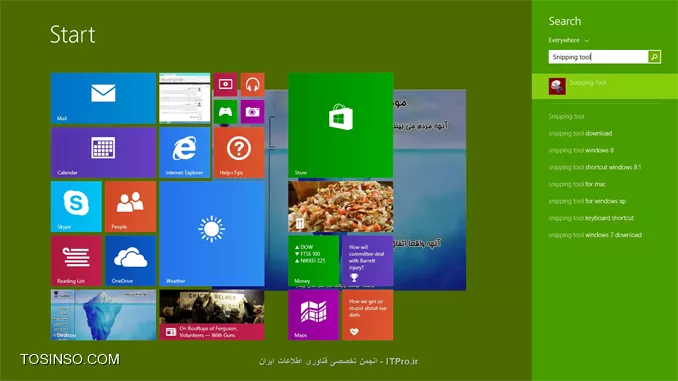This screenshot has width=678, height=381.
Task: Open the News tile about Ferguson
Action: [212, 315]
